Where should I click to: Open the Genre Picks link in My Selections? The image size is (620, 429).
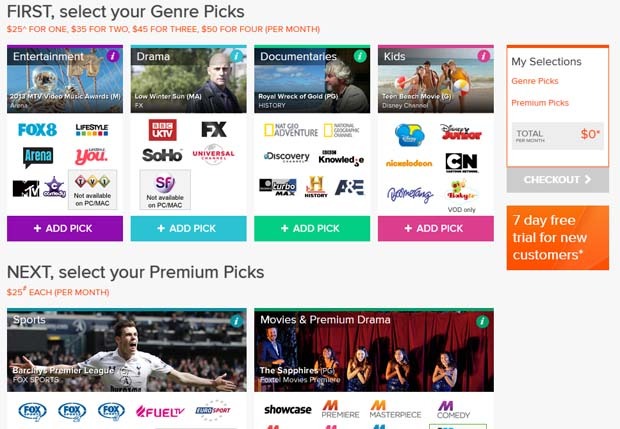tap(535, 81)
